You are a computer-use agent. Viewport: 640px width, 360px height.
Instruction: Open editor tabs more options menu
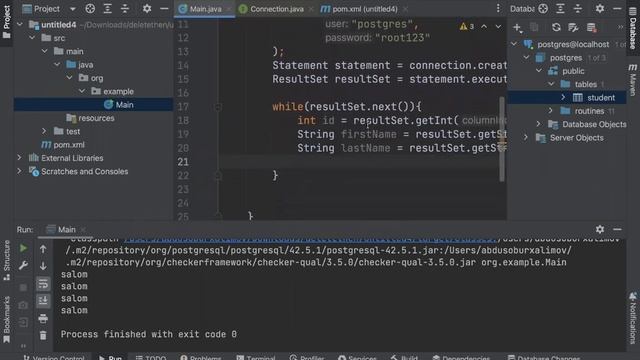click(498, 9)
